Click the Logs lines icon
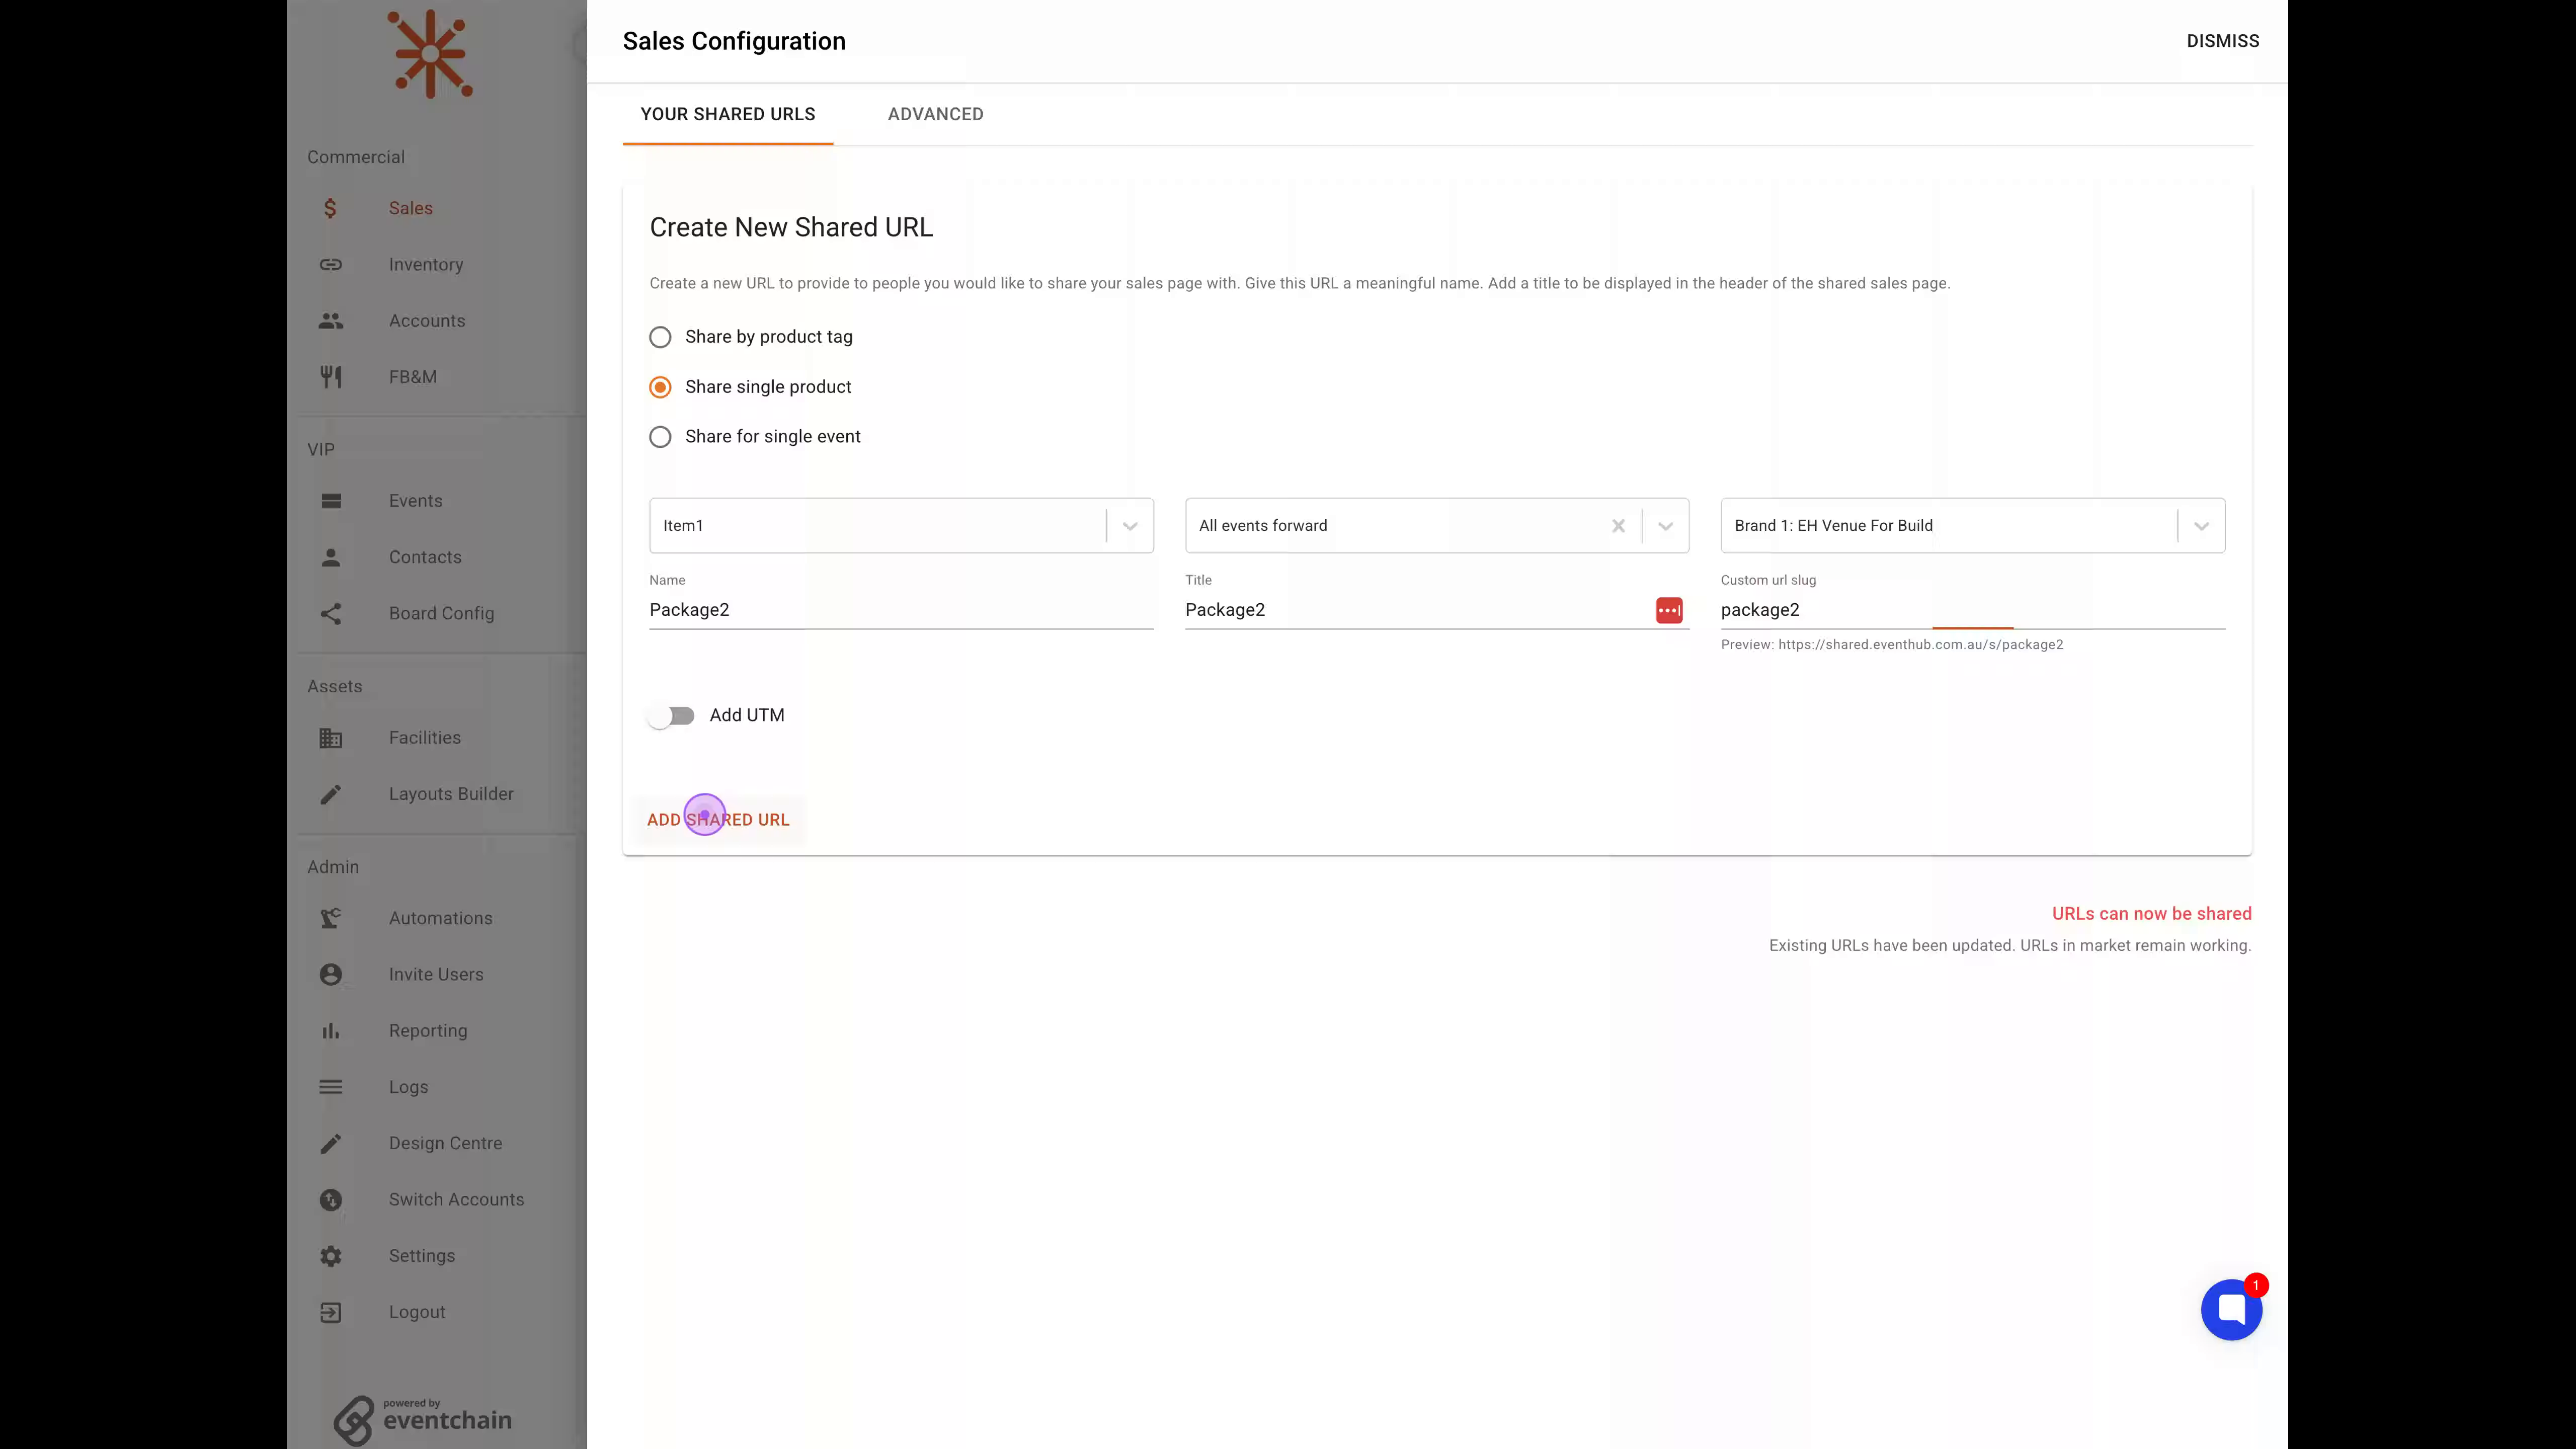Screen dimensions: 2576x1449 (x=331, y=1087)
